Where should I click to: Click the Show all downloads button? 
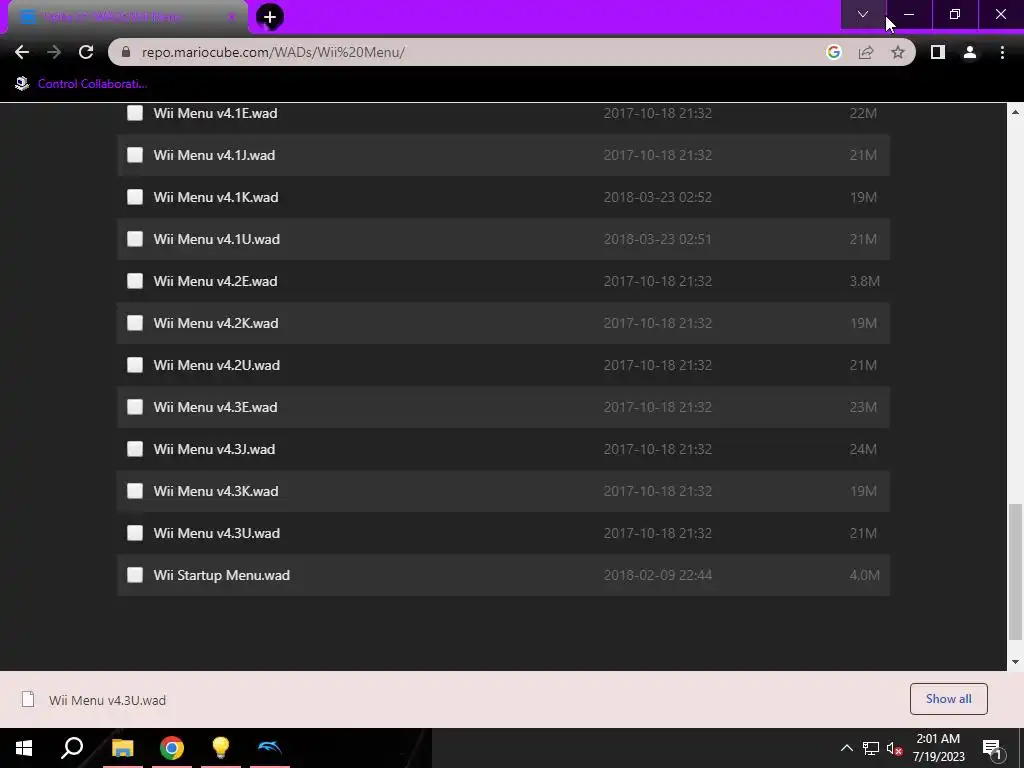tap(948, 699)
